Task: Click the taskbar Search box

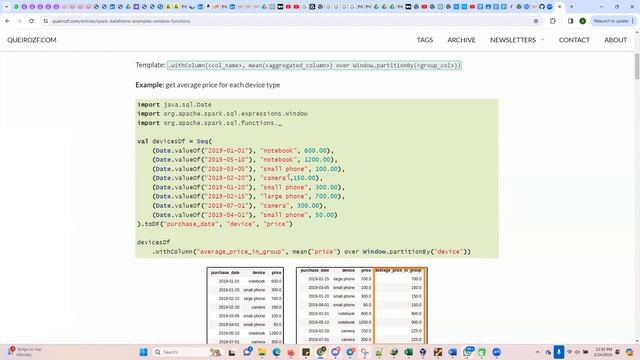Action: click(x=187, y=352)
